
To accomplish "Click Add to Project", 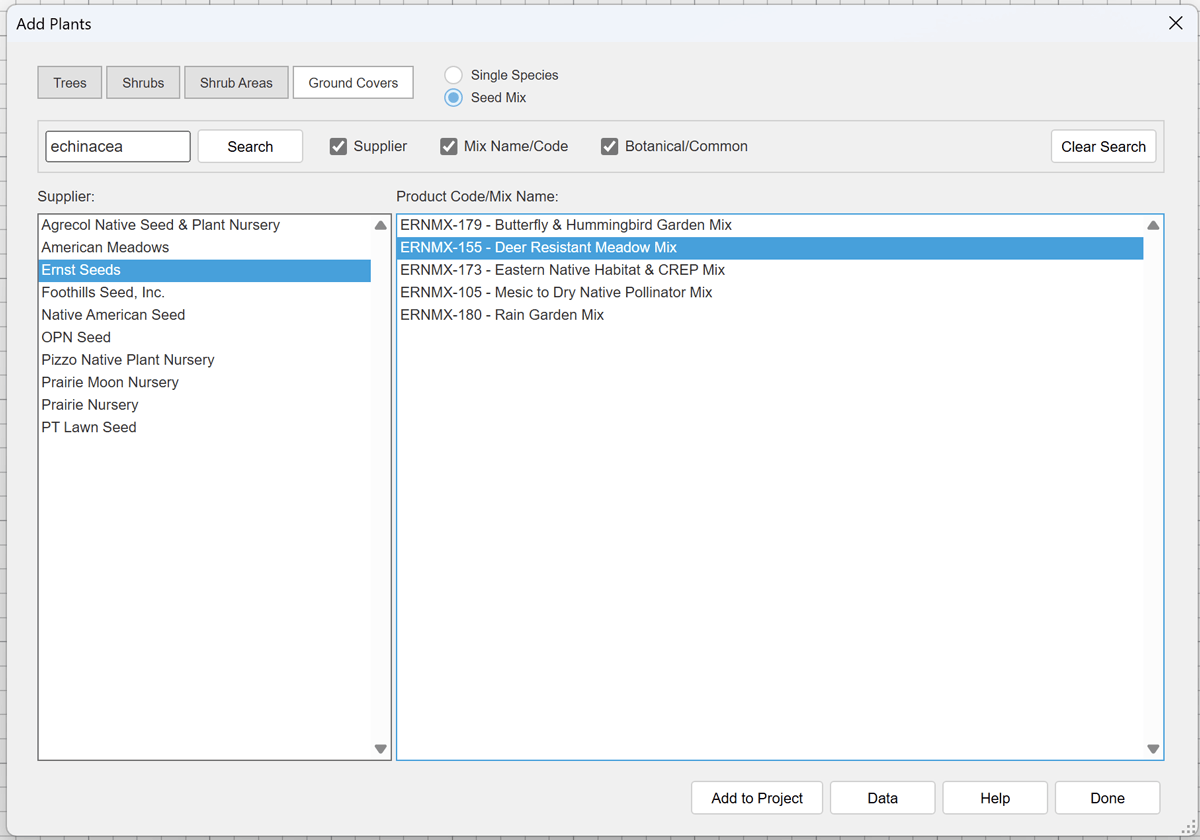I will point(757,798).
